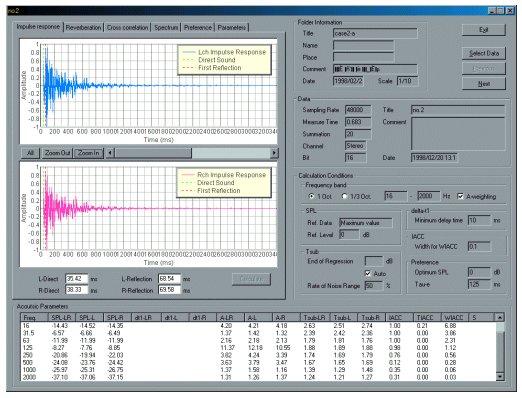Click the graph scrollbar right arrow
This screenshot has width=522, height=398.
coord(274,153)
